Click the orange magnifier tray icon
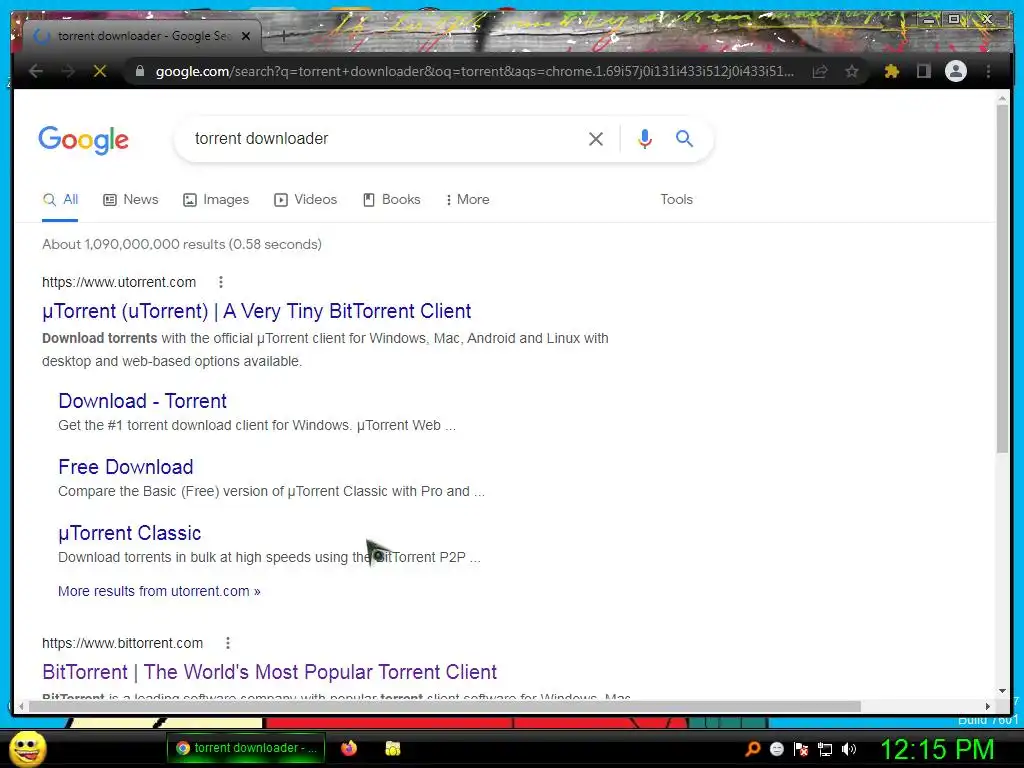Viewport: 1024px width, 768px height. click(x=753, y=749)
